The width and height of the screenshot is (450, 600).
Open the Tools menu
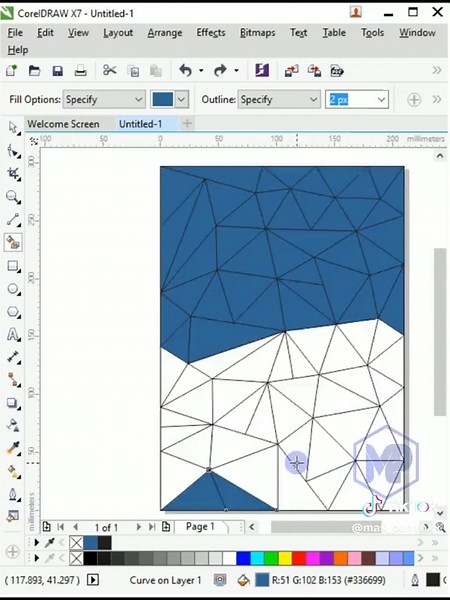[372, 33]
